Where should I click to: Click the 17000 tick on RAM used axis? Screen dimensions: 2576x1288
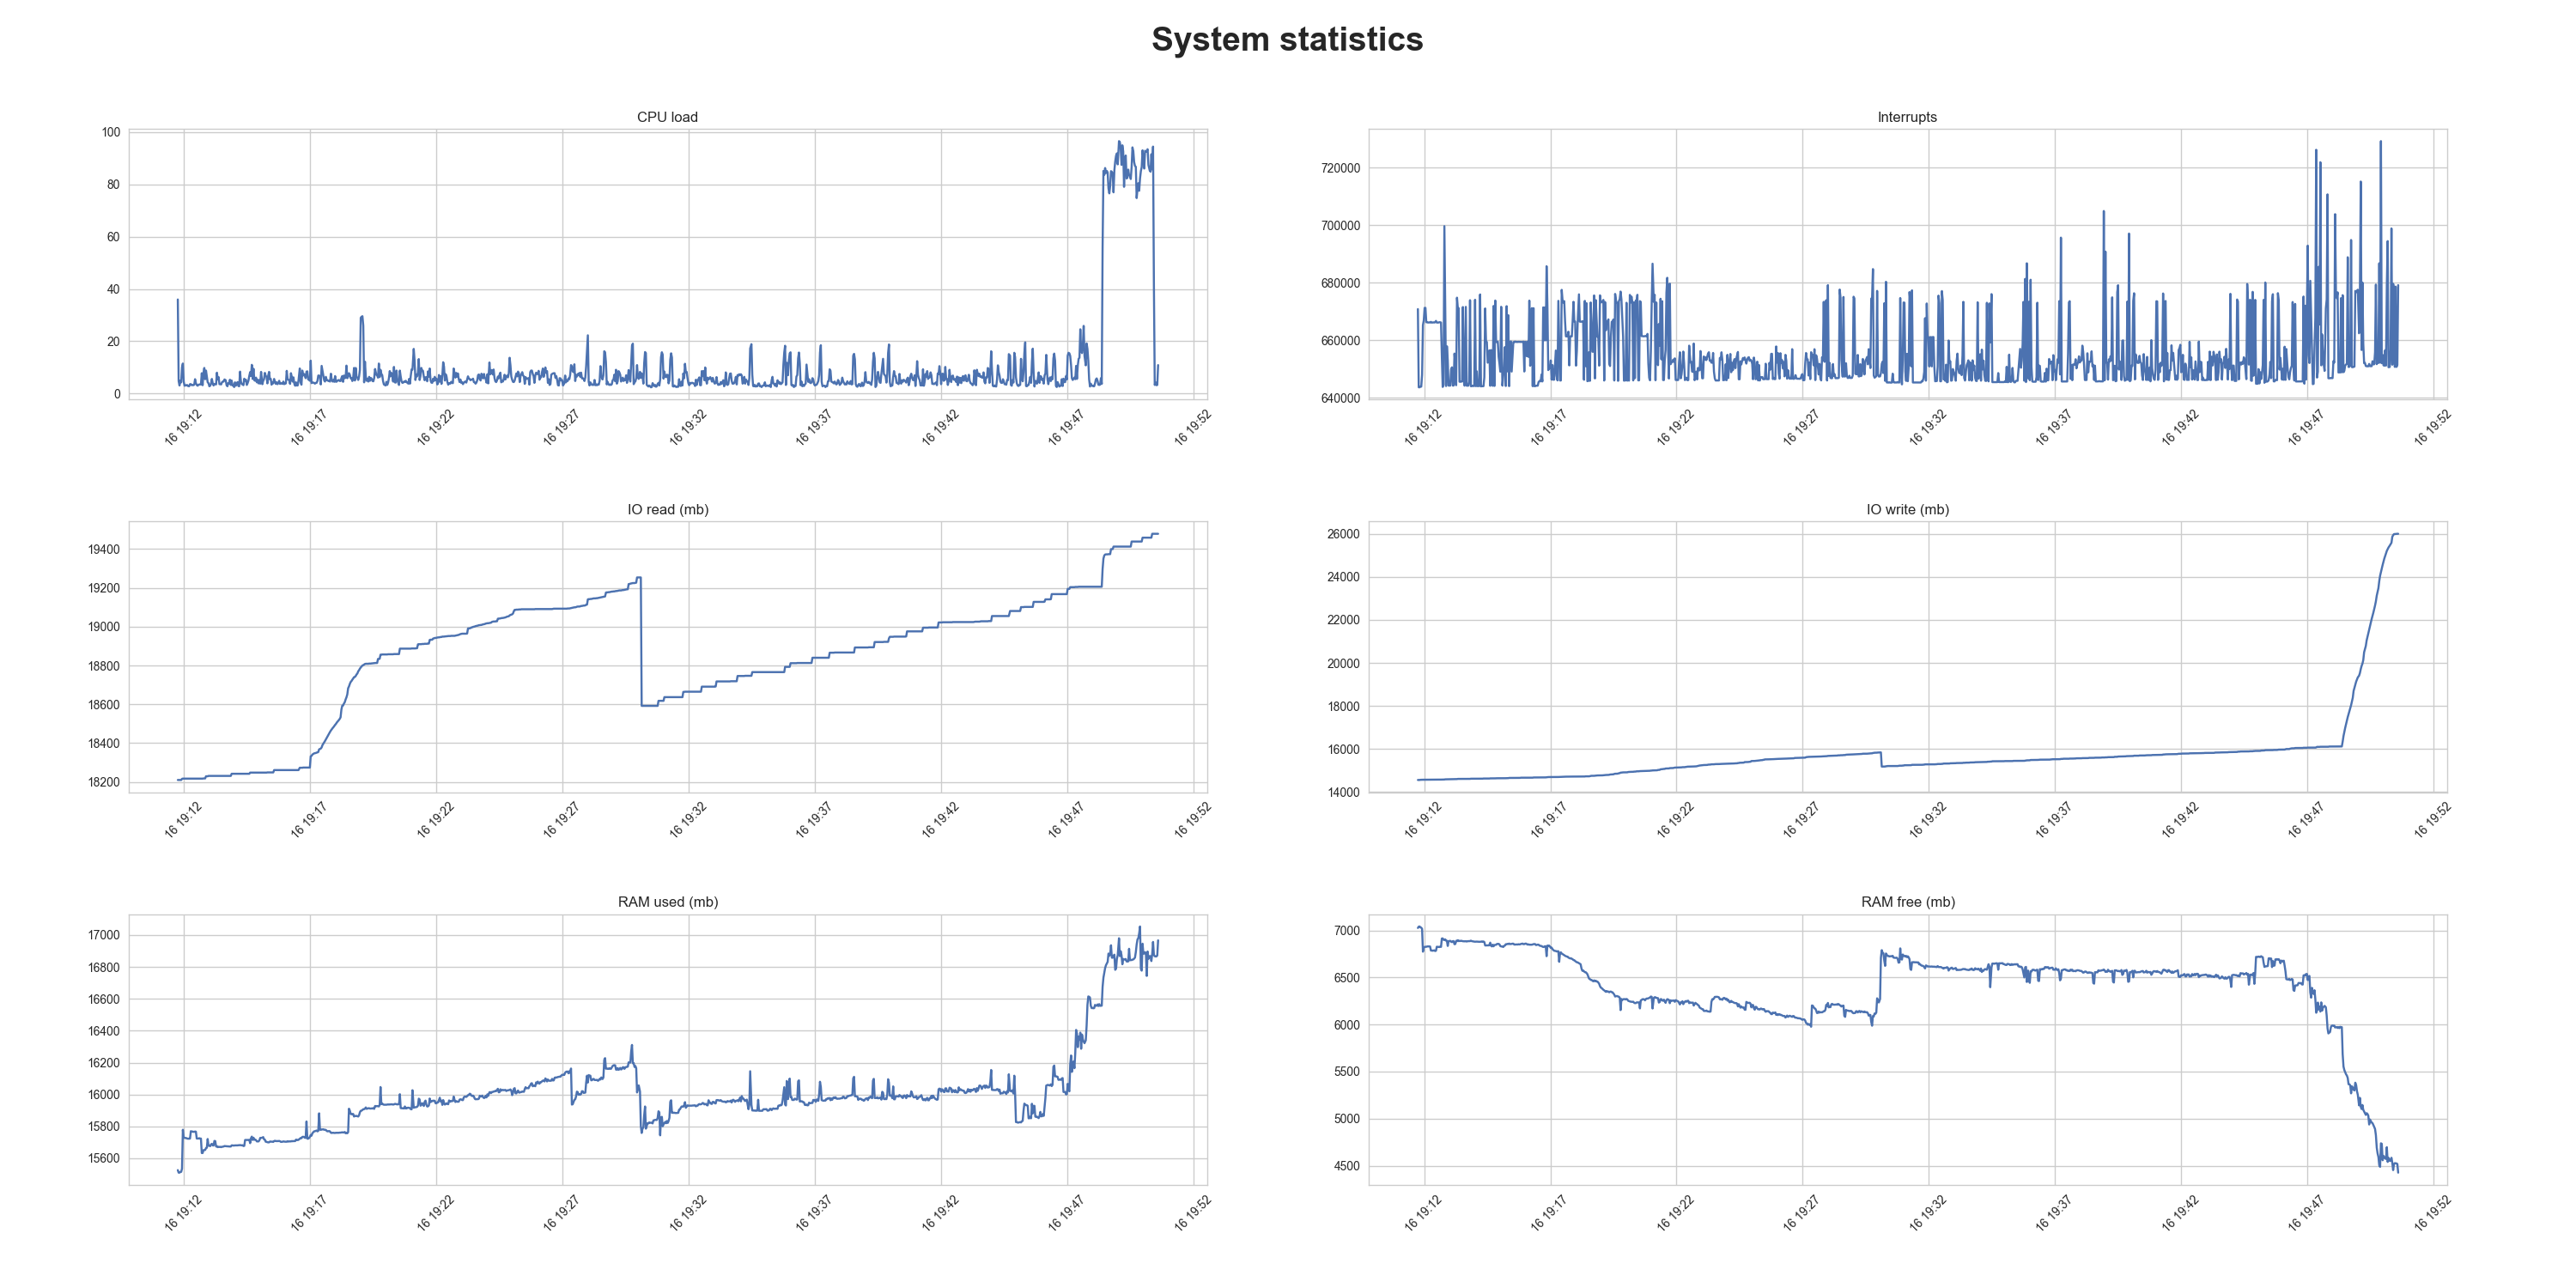tap(104, 935)
